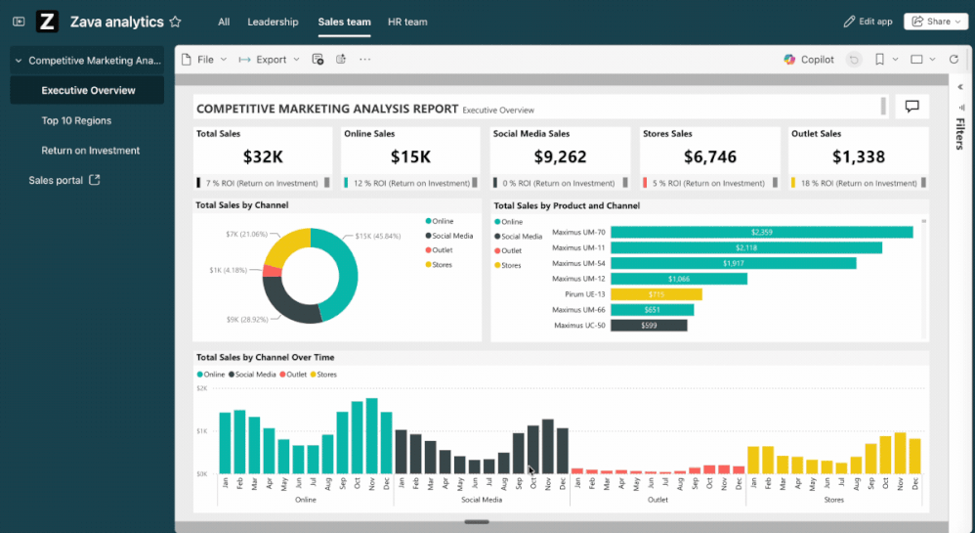975x533 pixels.
Task: Open the more options ellipsis in toolbar
Action: (x=365, y=60)
